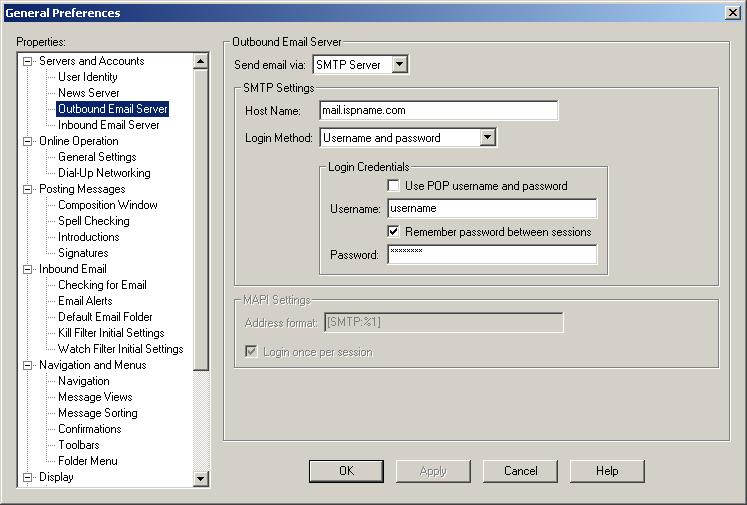Click the Password input field
Screen dimensions: 747x505
(490, 255)
